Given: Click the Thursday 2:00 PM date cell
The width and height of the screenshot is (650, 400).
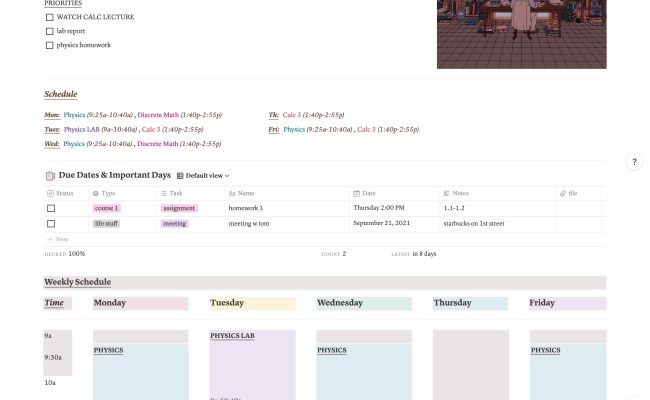Looking at the screenshot, I should tap(394, 208).
